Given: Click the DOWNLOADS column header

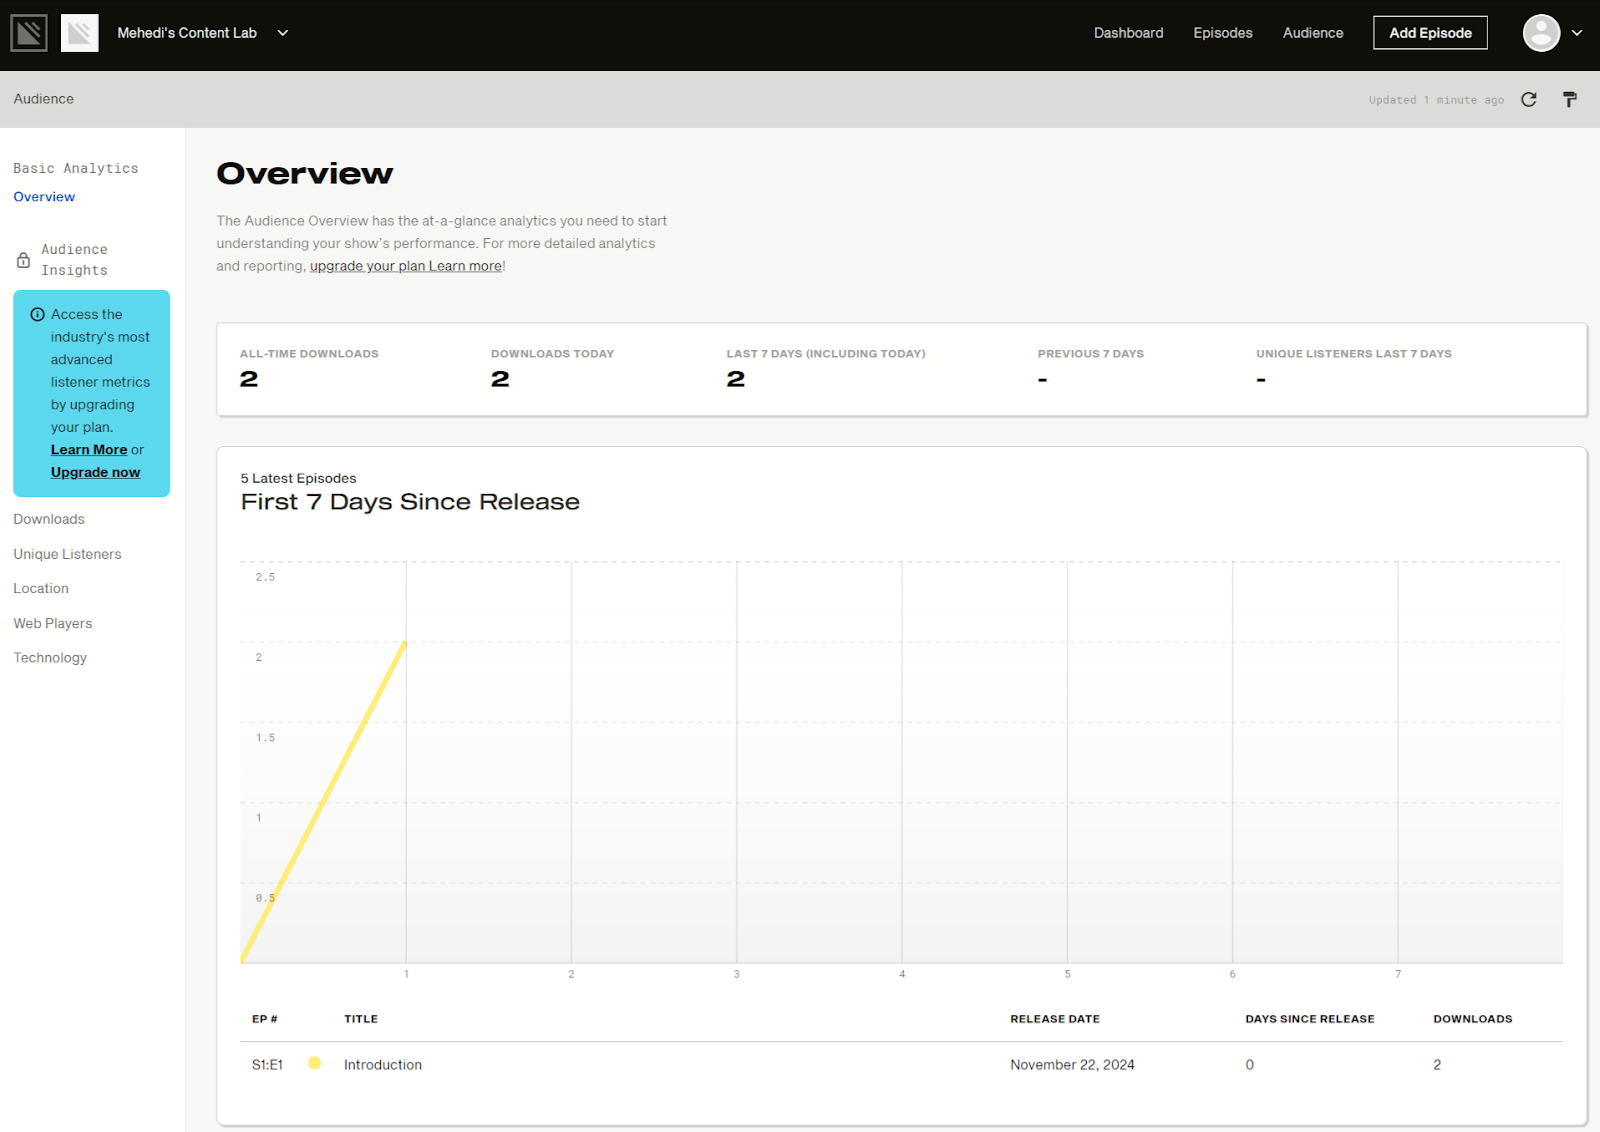Looking at the screenshot, I should (x=1473, y=1019).
